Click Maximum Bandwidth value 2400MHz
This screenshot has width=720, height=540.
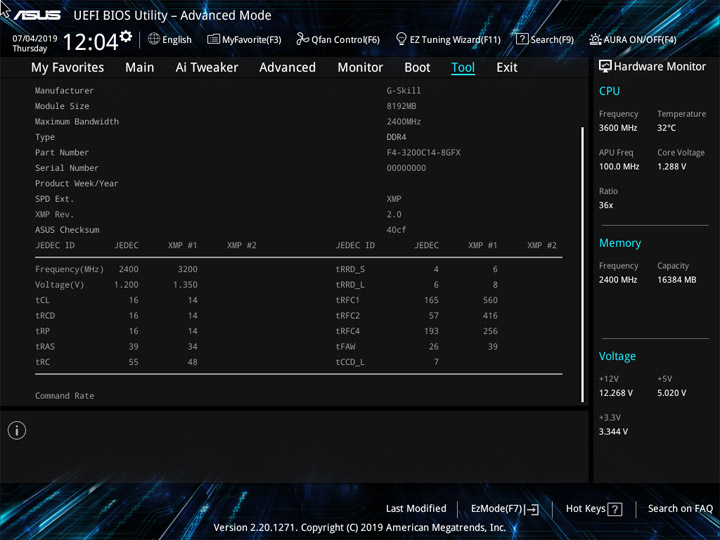[x=404, y=122]
